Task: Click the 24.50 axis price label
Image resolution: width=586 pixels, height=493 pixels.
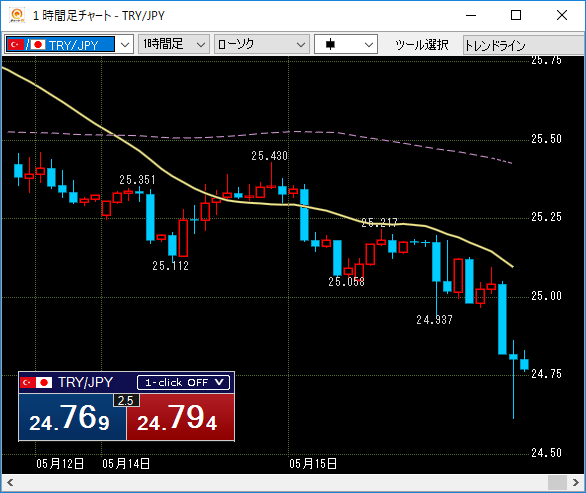Action: coord(546,453)
